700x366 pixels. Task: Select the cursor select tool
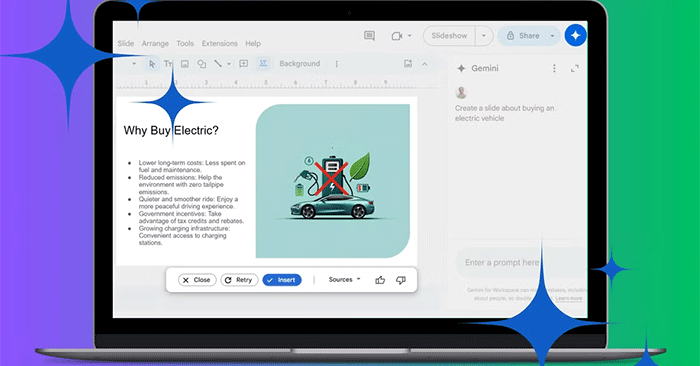(152, 64)
